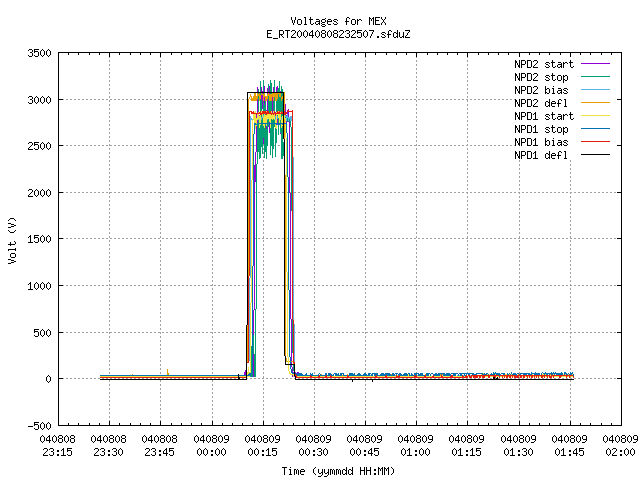This screenshot has width=640, height=480.
Task: Click the x-axis tick '040808 23:45'
Action: click(x=160, y=446)
